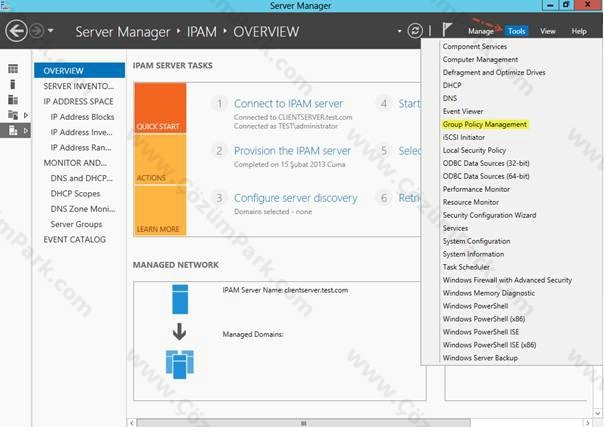Click task 6 link starting with Retrieve
Image resolution: width=604 pixels, height=427 pixels.
(410, 198)
